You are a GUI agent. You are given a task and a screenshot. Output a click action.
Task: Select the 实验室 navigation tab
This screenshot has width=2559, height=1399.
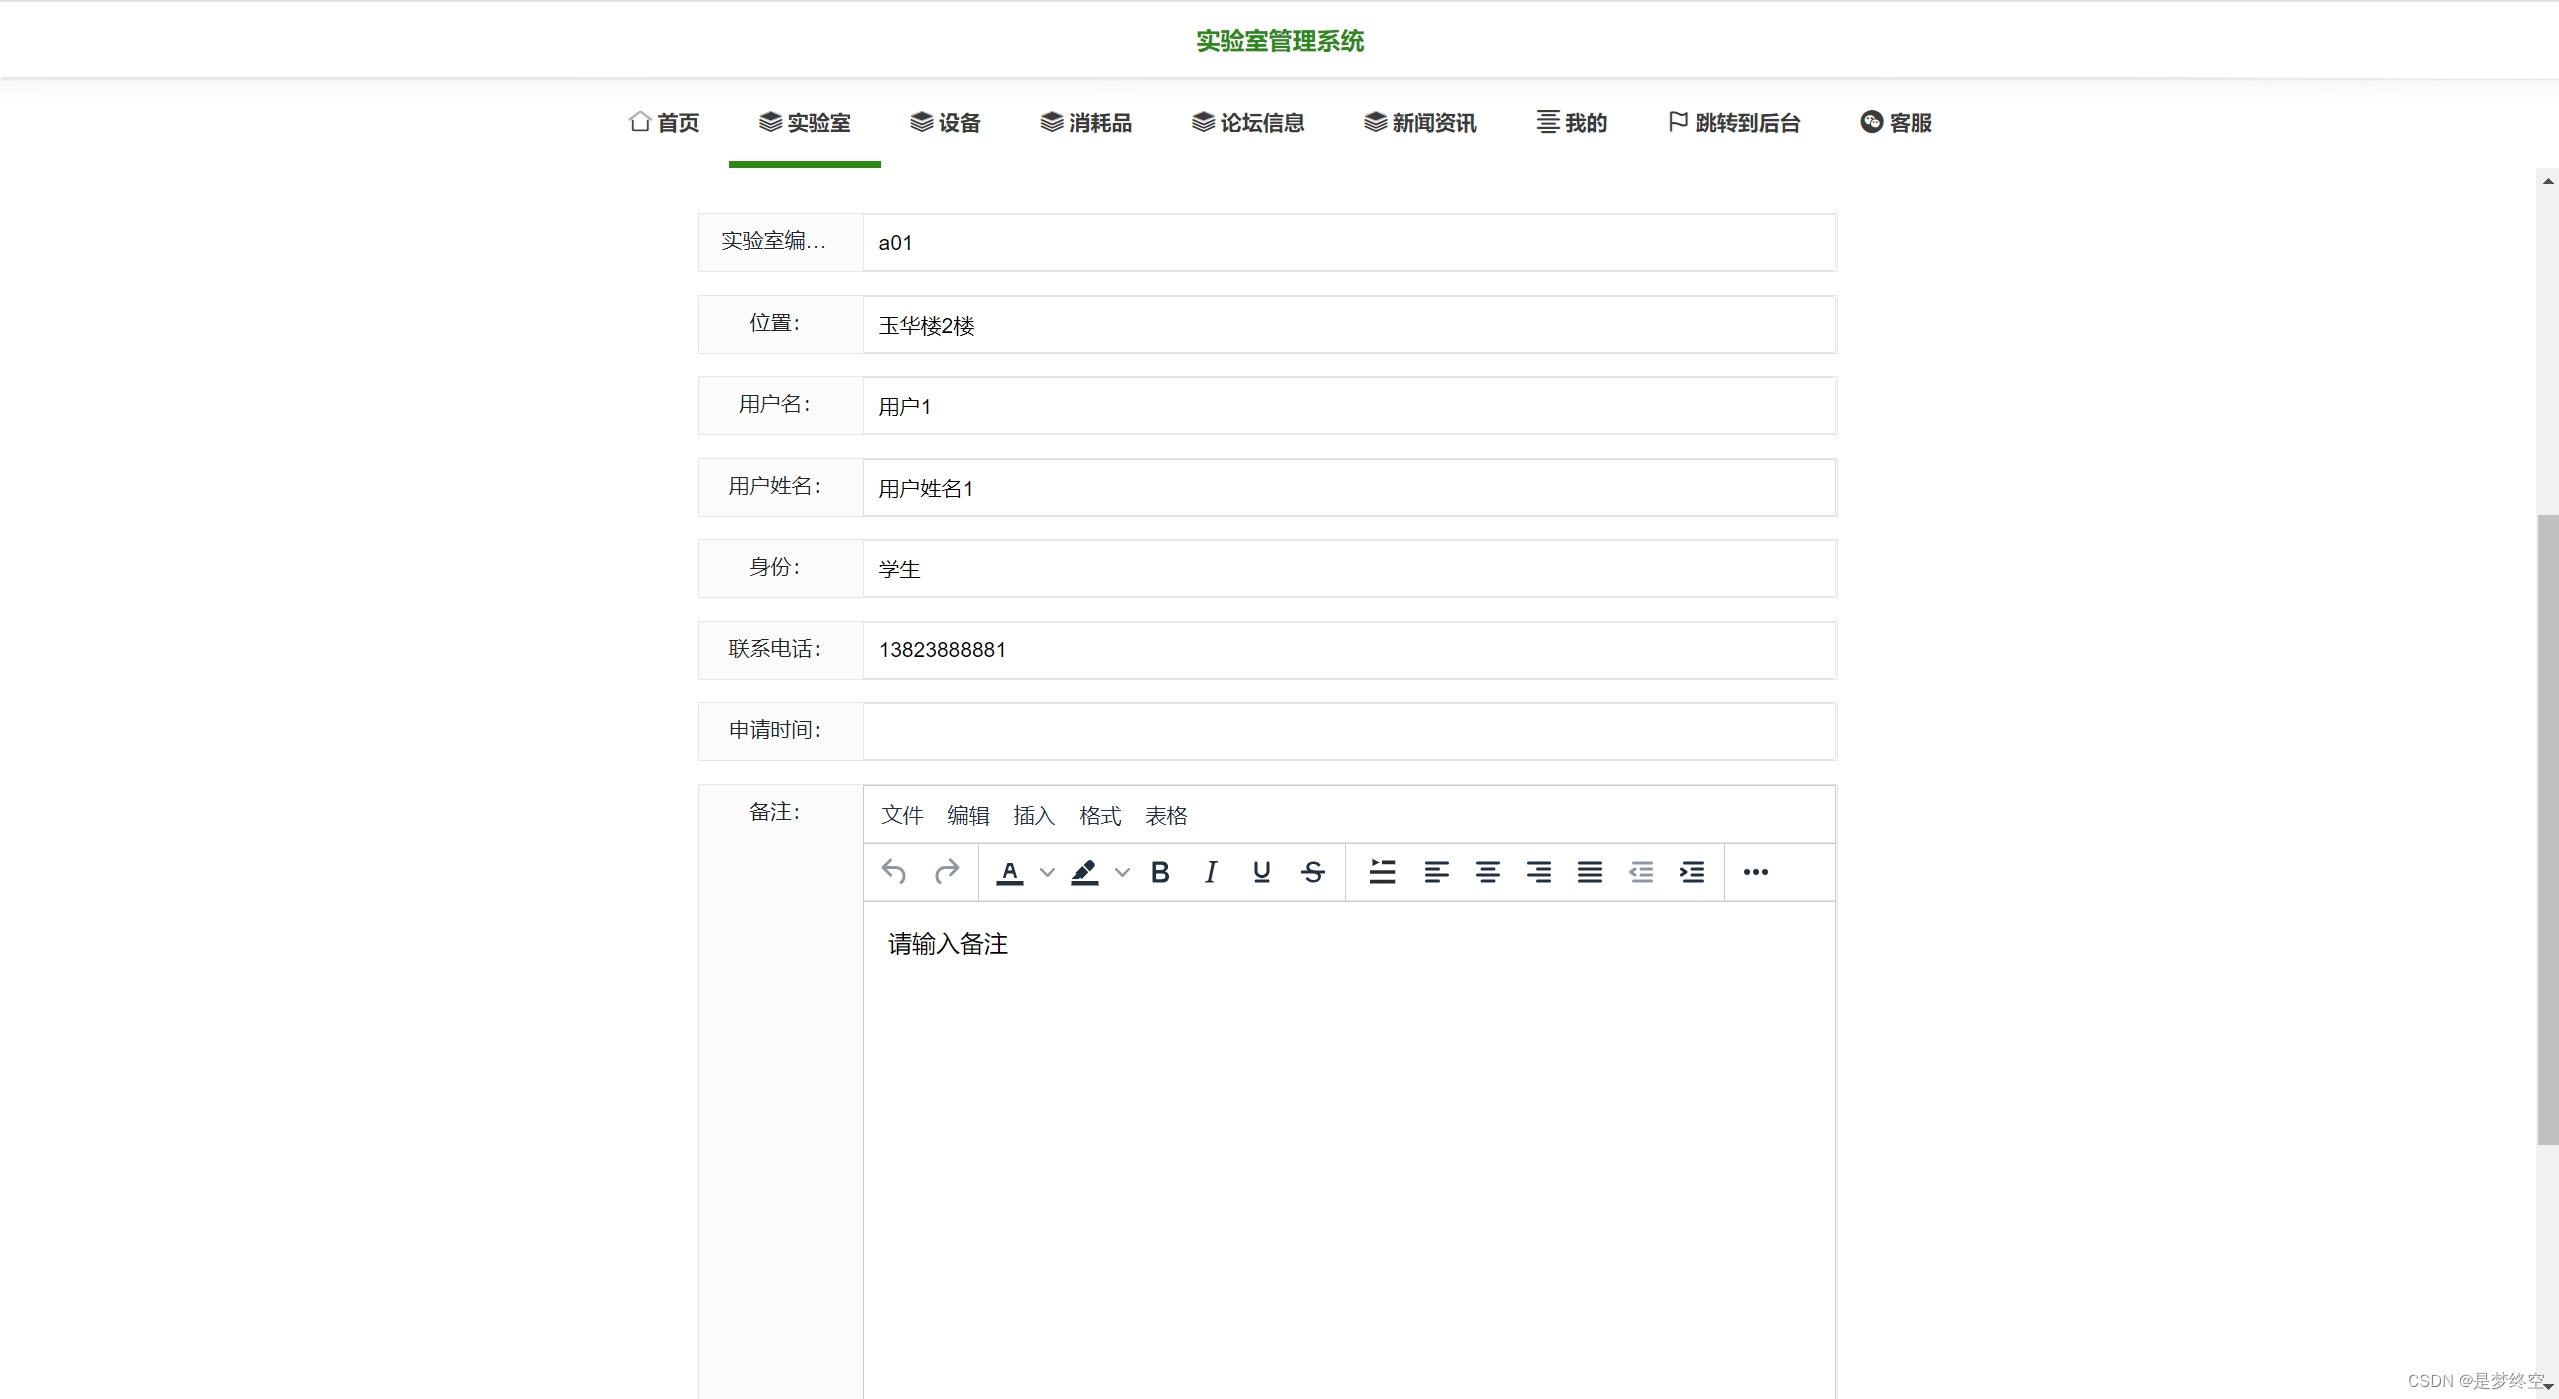pyautogui.click(x=805, y=122)
